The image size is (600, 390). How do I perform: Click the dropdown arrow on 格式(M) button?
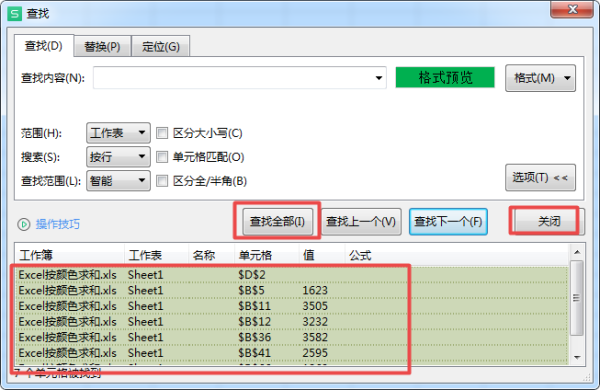click(x=567, y=78)
